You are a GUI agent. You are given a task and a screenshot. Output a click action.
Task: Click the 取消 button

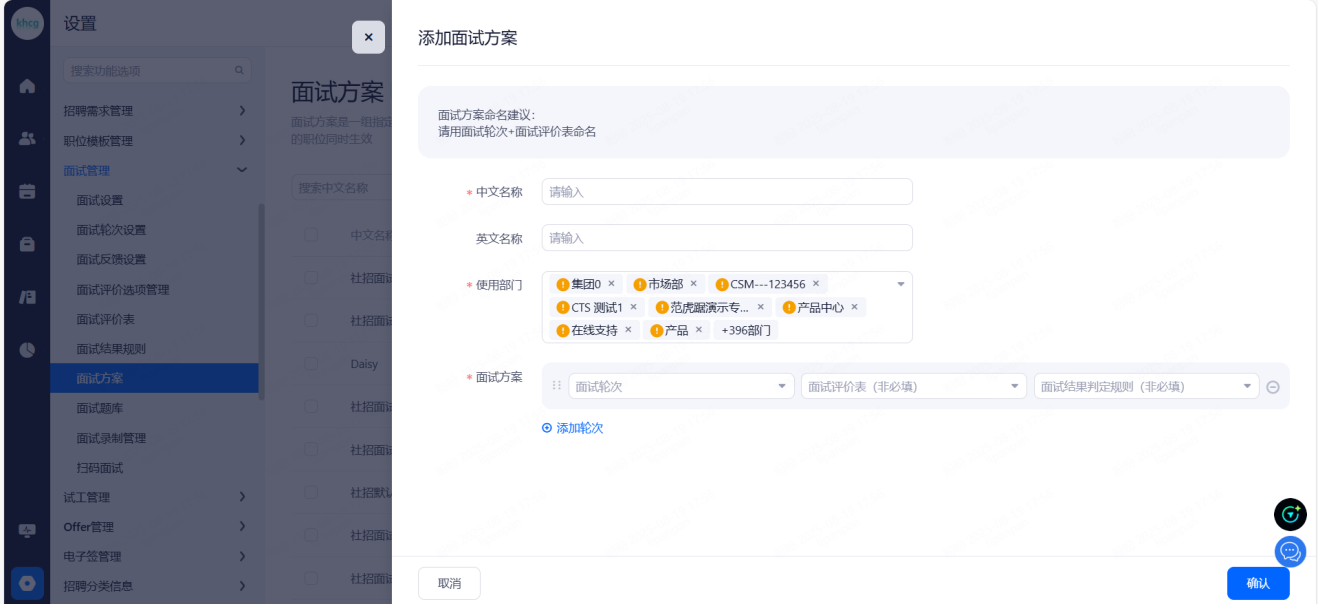click(x=449, y=583)
